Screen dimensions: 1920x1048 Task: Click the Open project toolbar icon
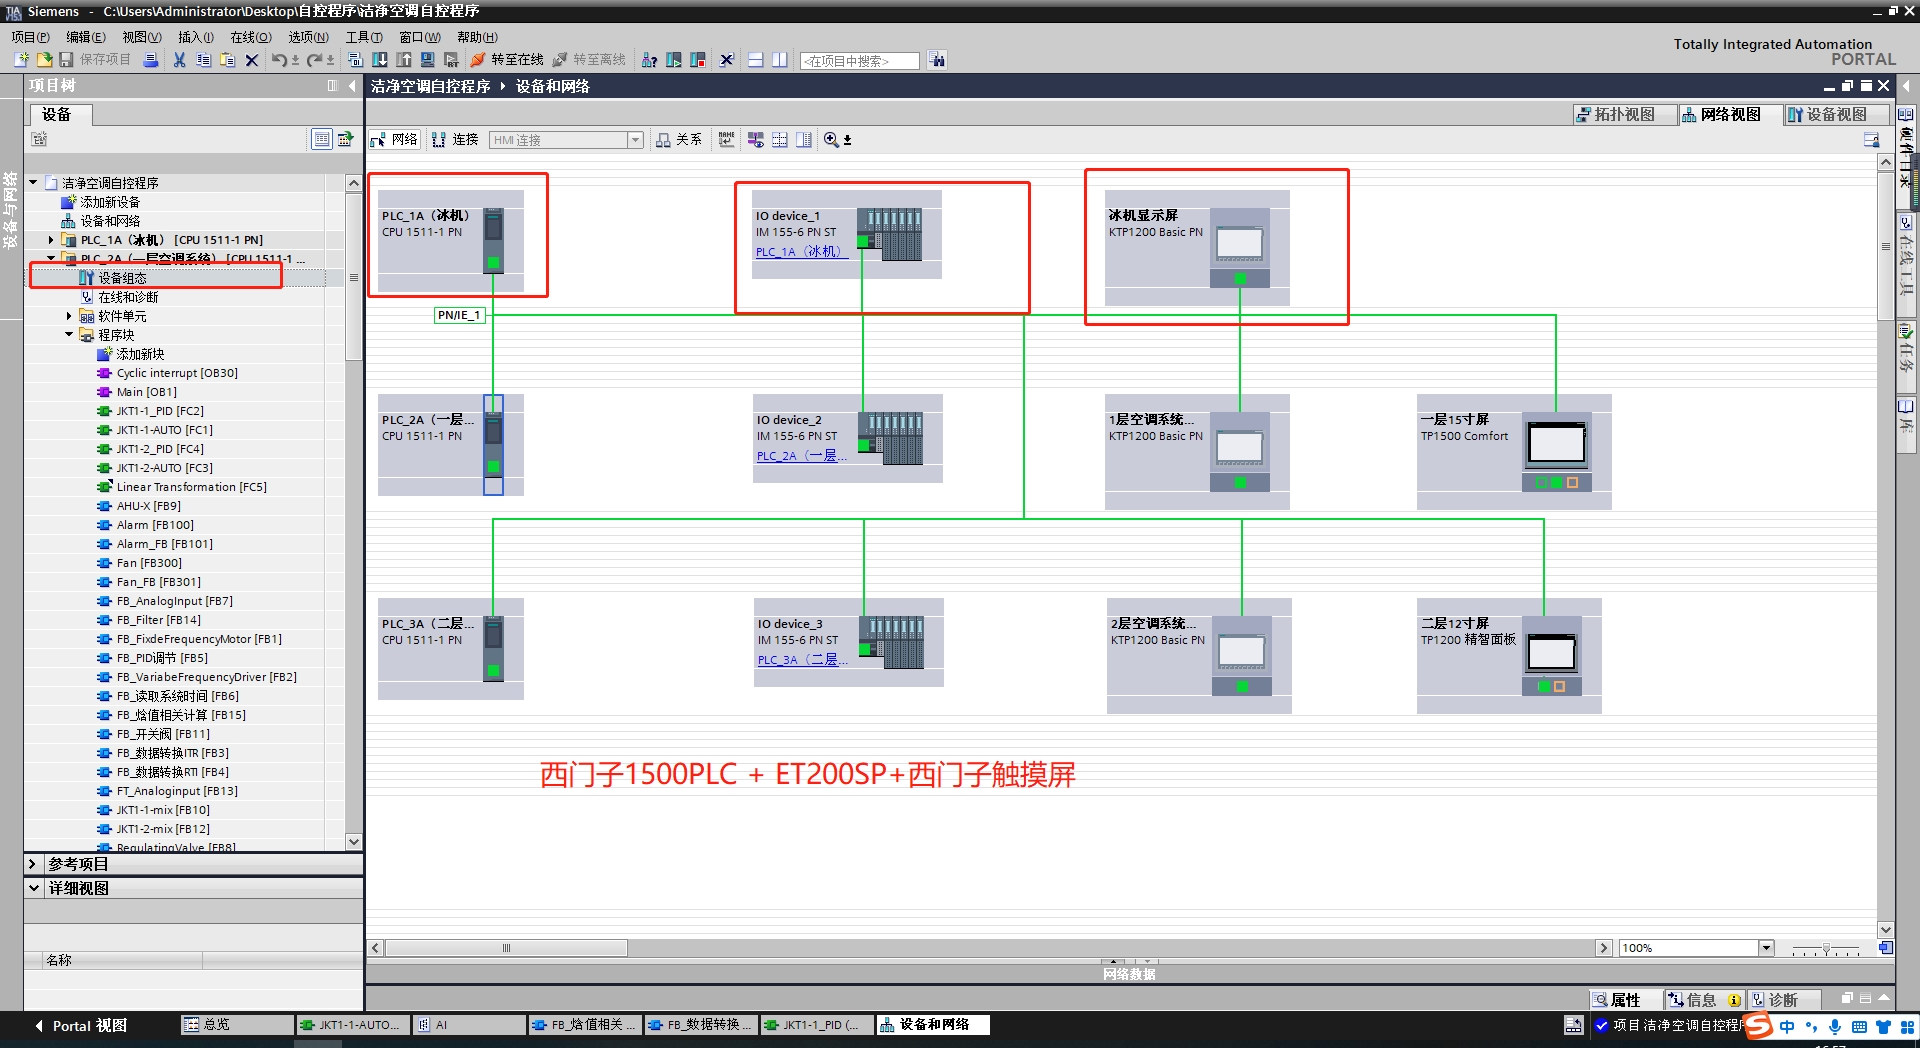tap(44, 60)
